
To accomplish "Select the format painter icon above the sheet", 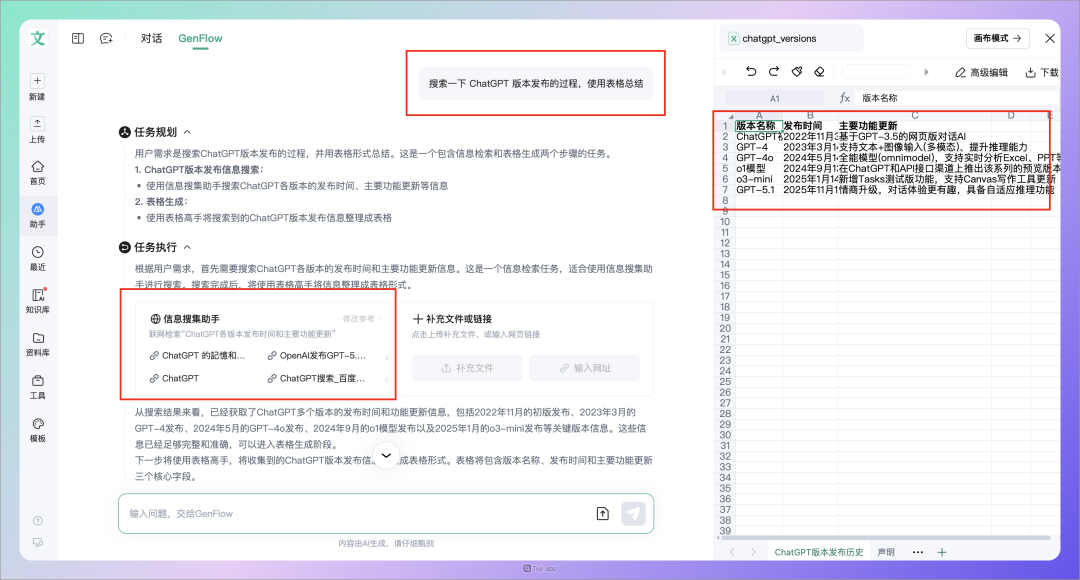I will 797,71.
